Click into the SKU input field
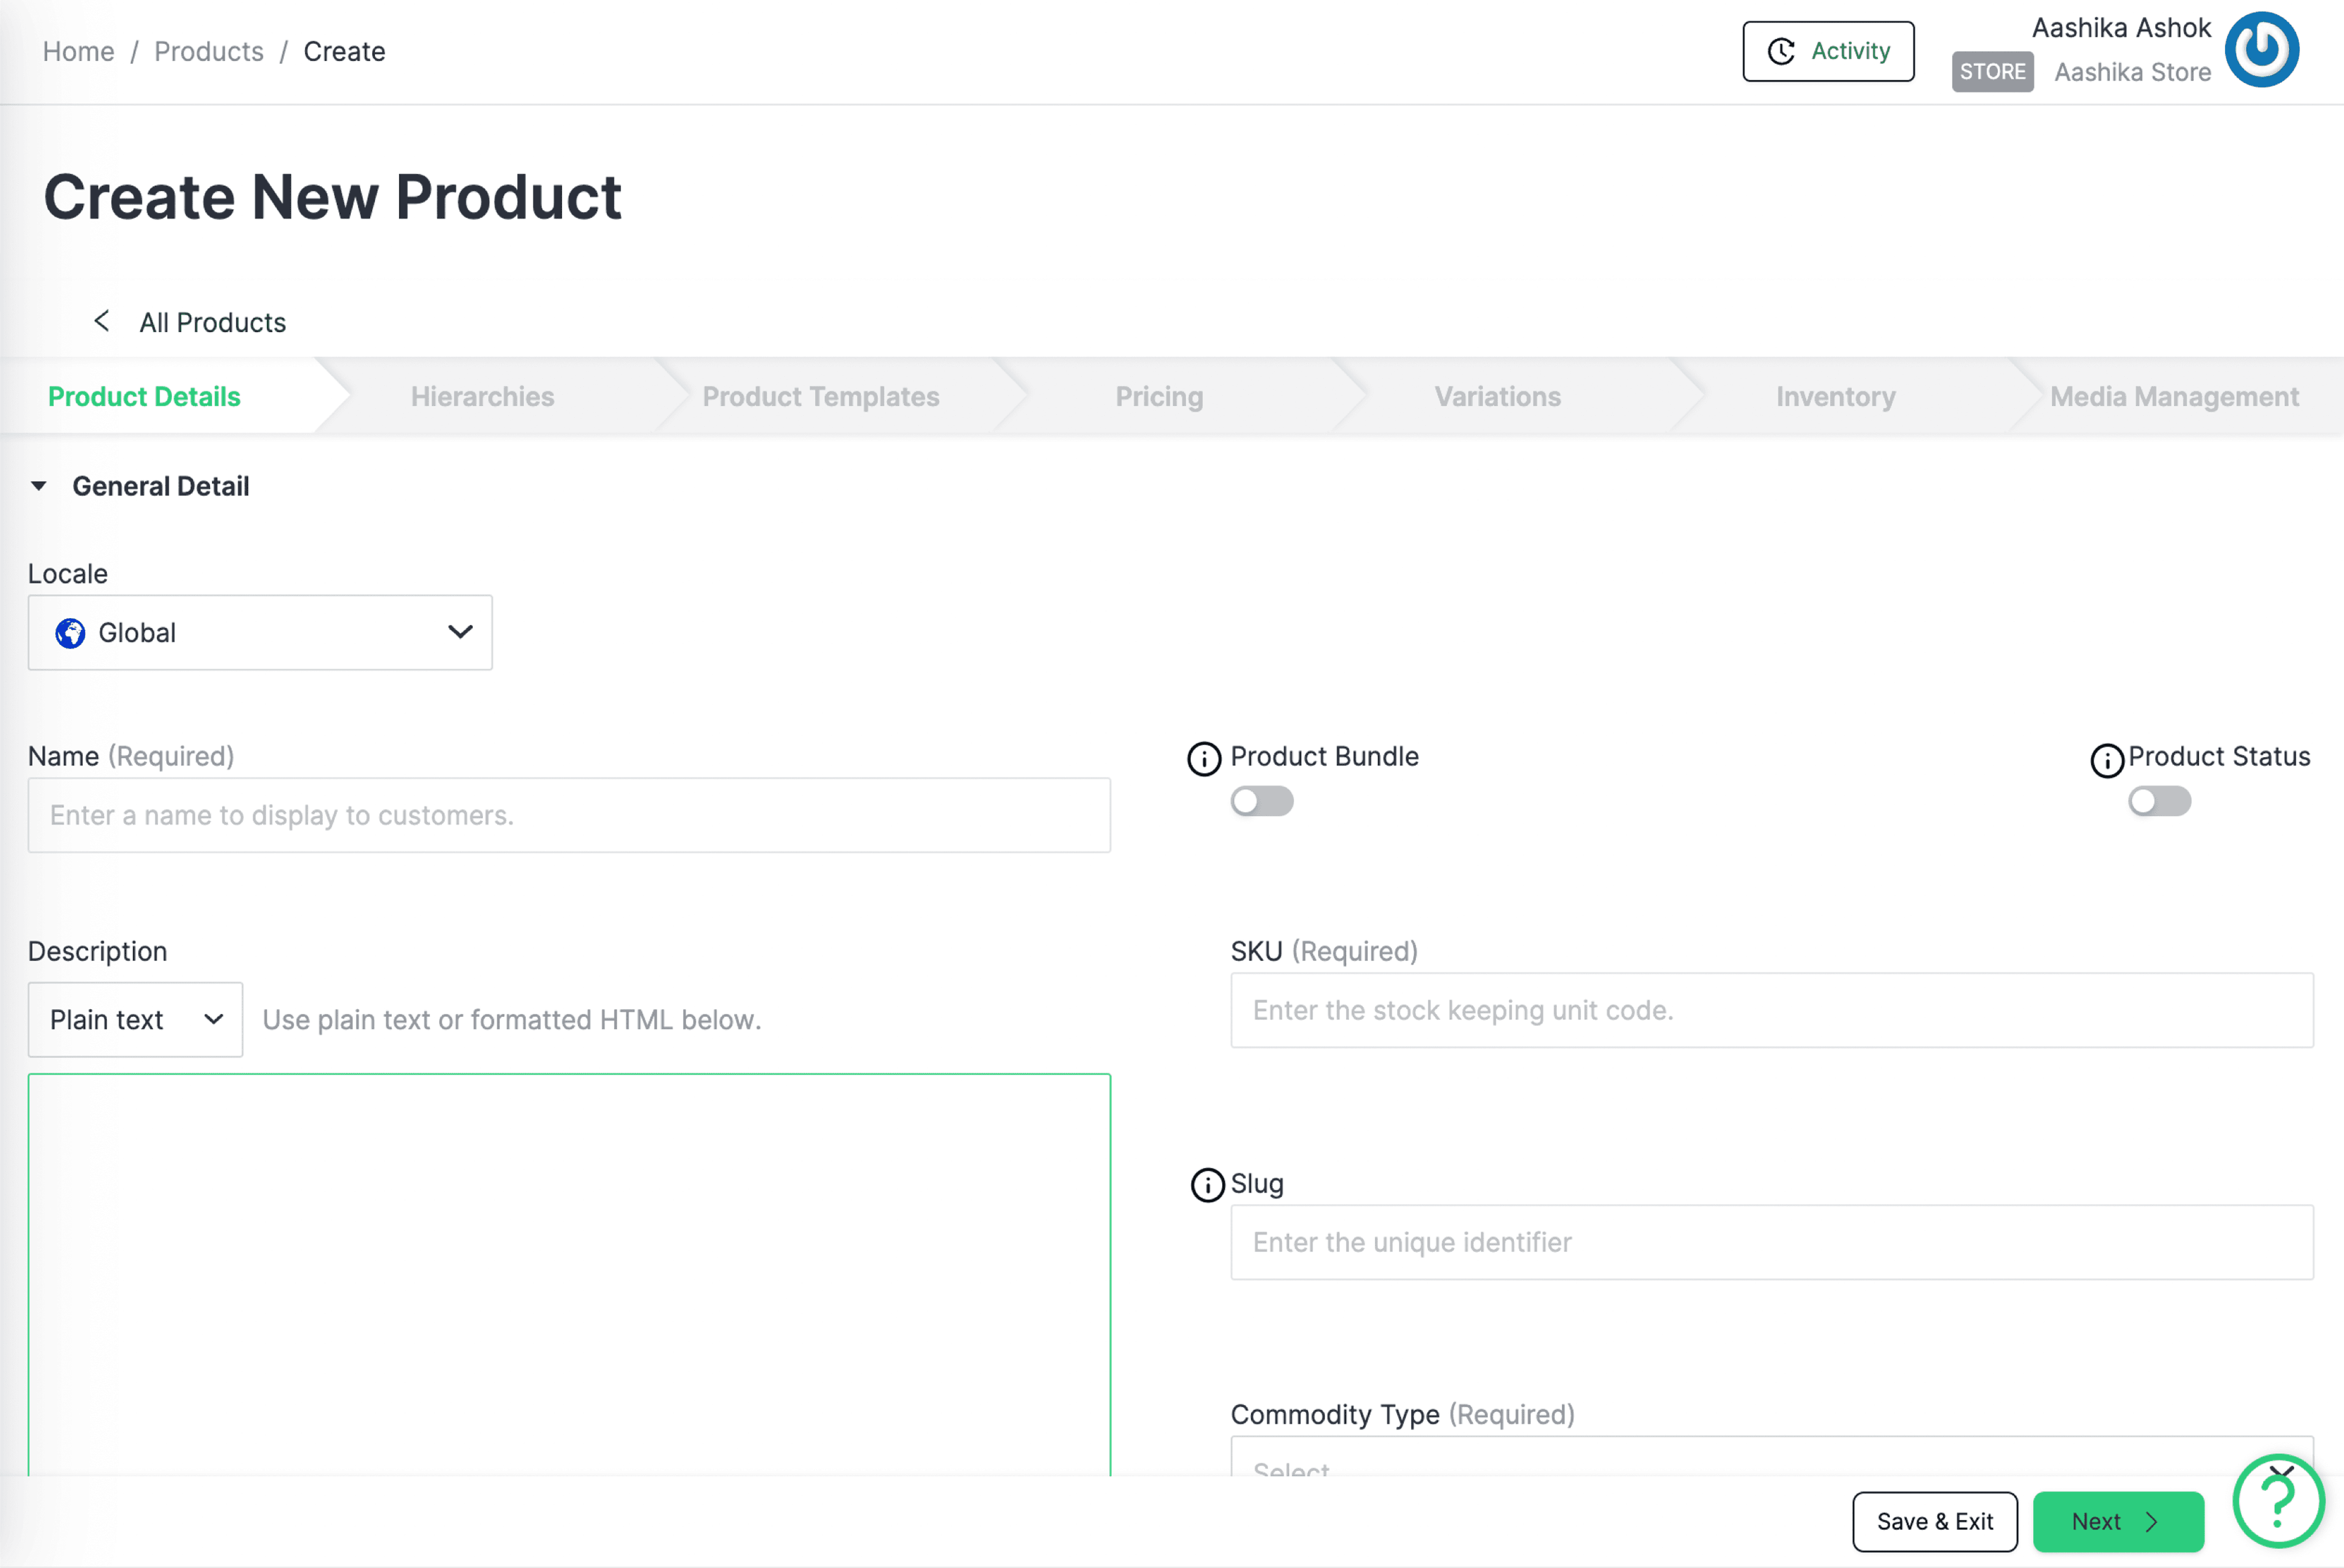Viewport: 2344px width, 1568px height. point(1771,1010)
